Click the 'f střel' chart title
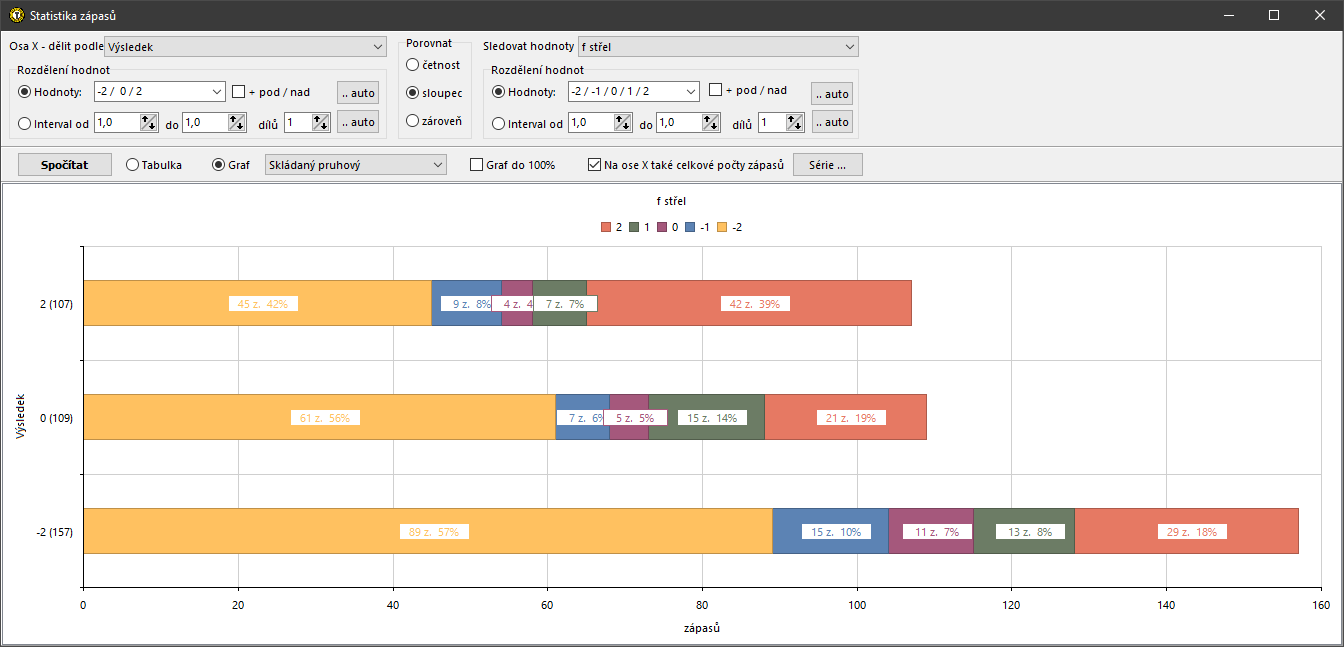1344x647 pixels. (671, 201)
